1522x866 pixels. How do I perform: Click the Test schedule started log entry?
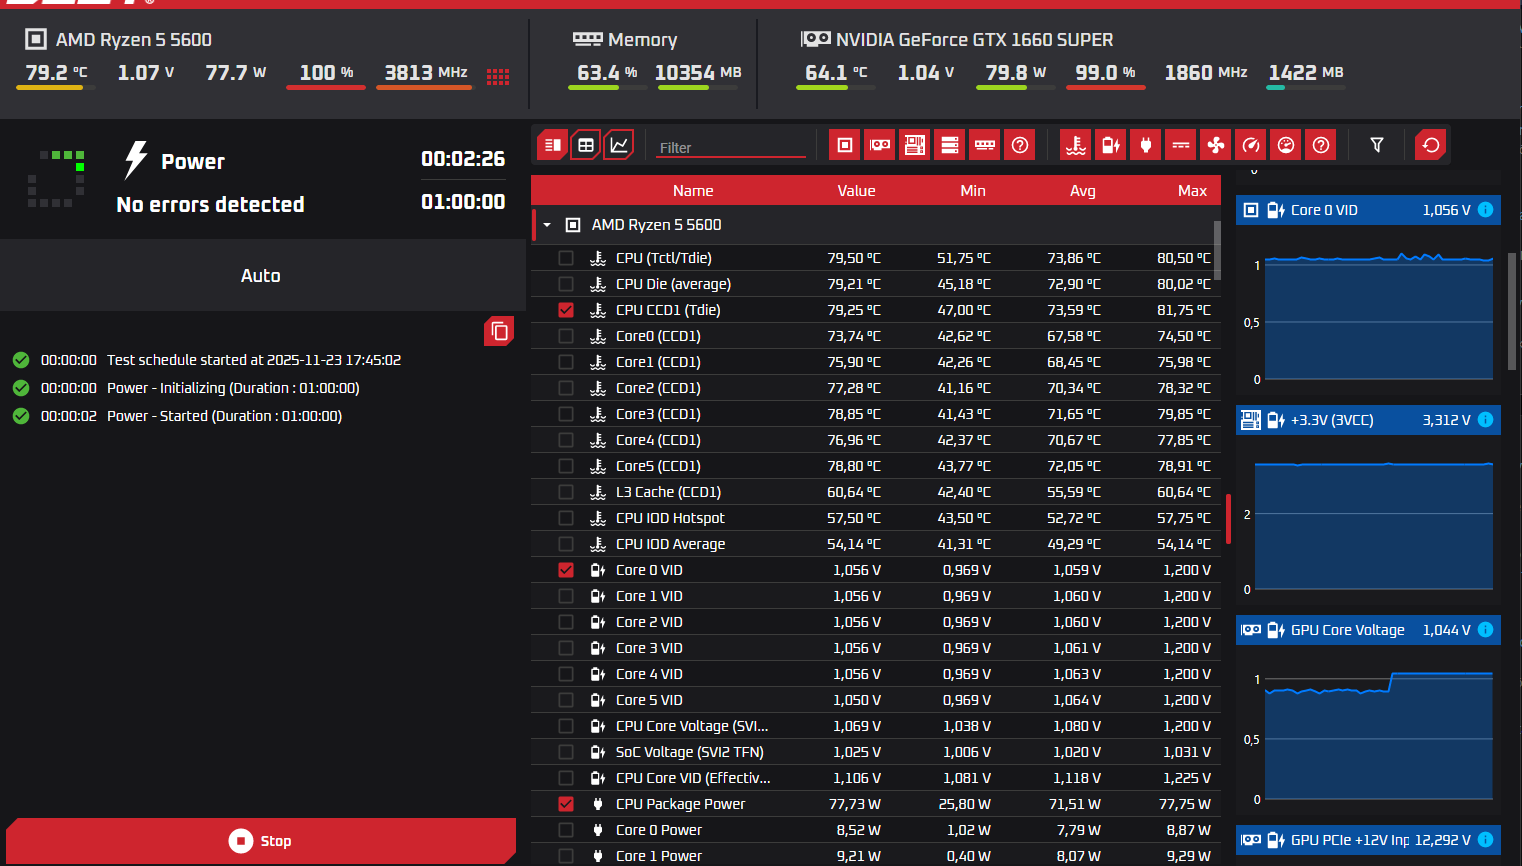coord(254,360)
